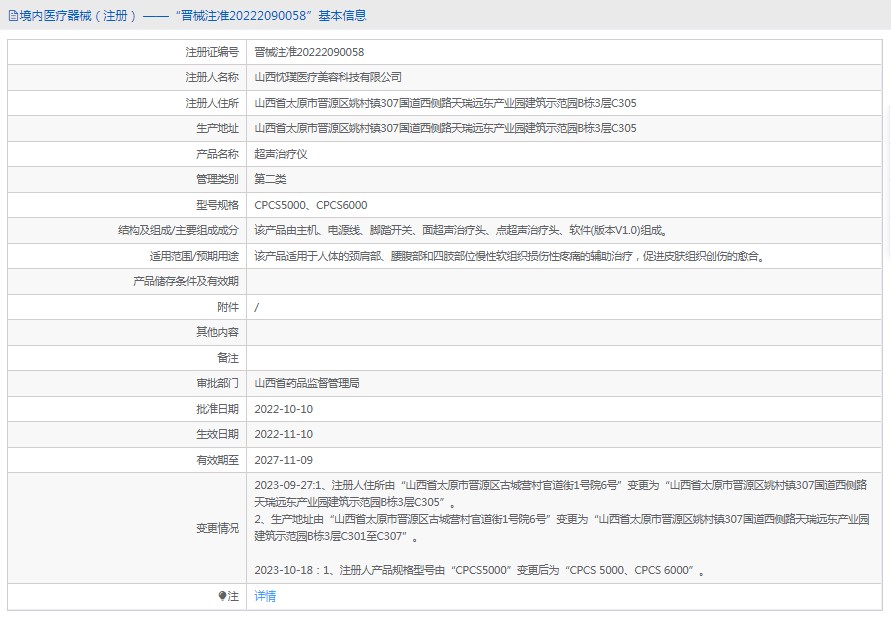Click management category 第二类
891x617 pixels.
click(x=270, y=180)
